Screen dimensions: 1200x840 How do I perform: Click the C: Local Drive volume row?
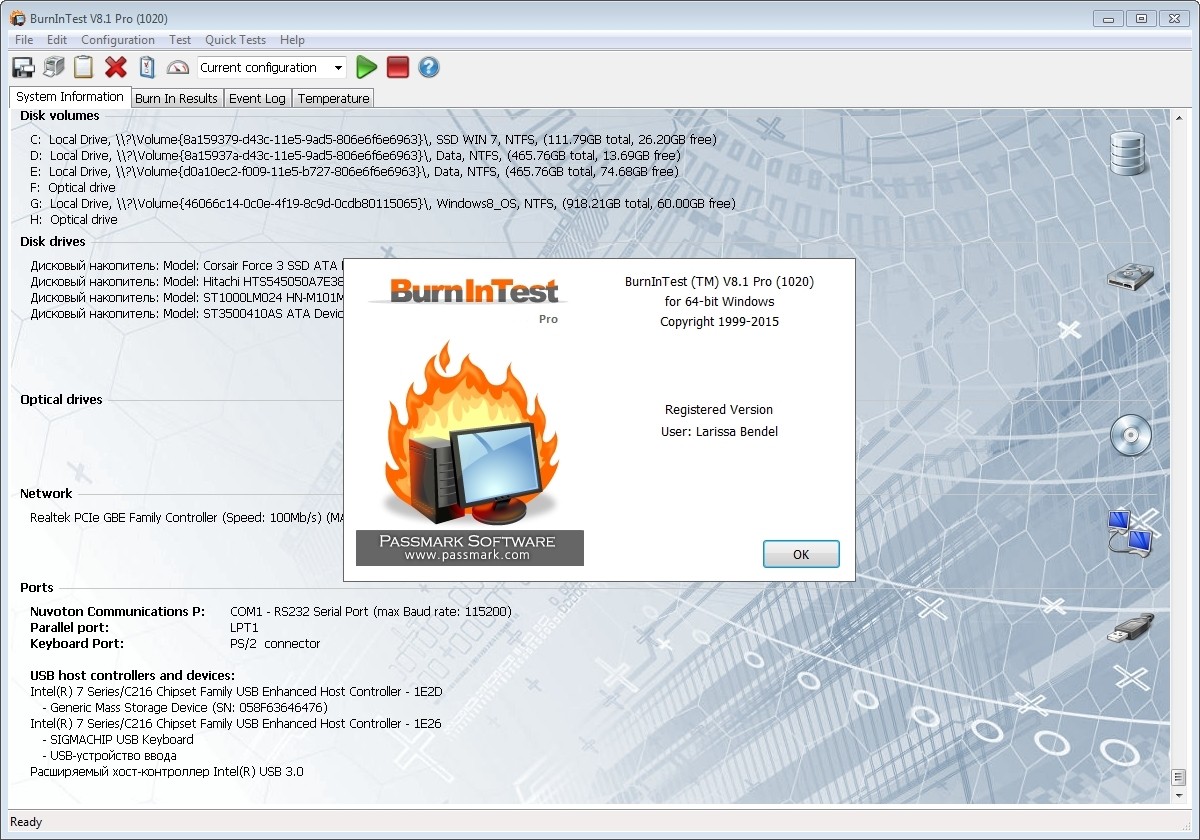[x=374, y=139]
